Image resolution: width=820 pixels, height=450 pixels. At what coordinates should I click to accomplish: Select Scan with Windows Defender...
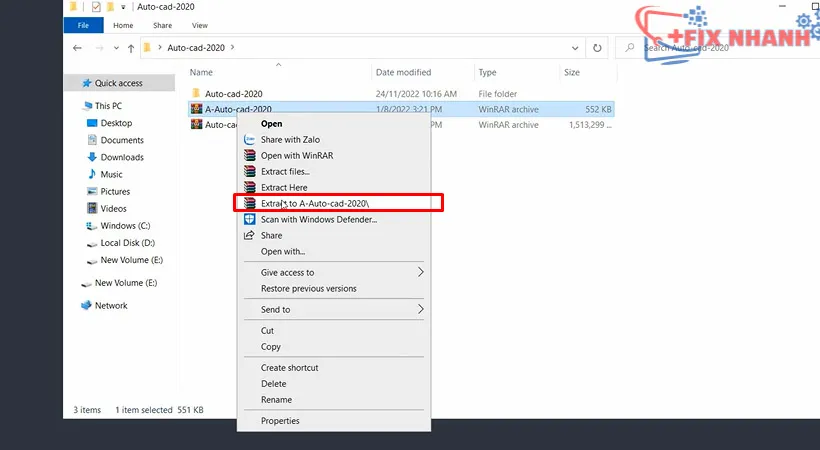pyautogui.click(x=319, y=219)
